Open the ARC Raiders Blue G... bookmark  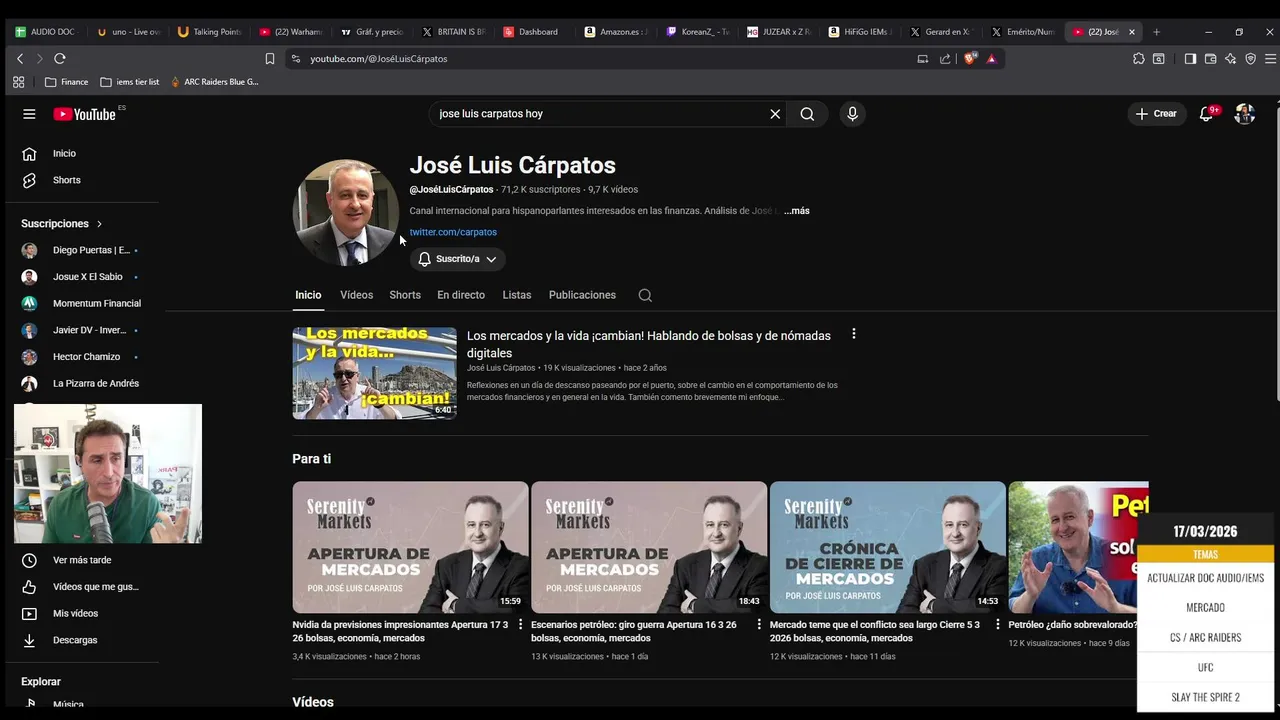coord(215,82)
